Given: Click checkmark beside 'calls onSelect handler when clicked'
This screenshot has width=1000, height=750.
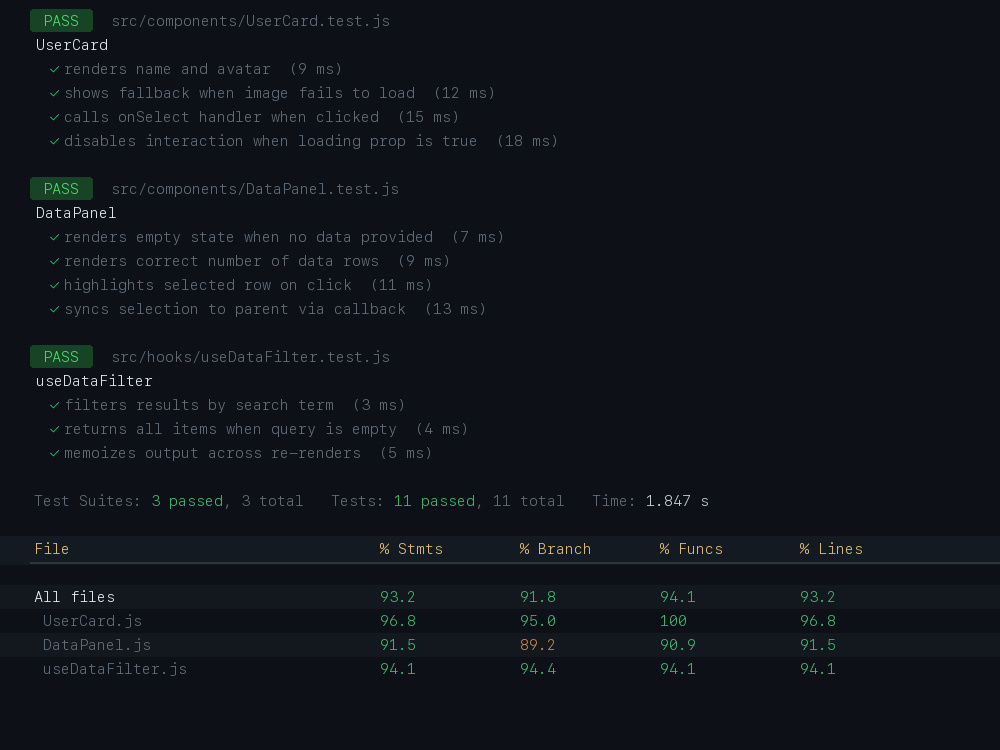Looking at the screenshot, I should (x=55, y=117).
